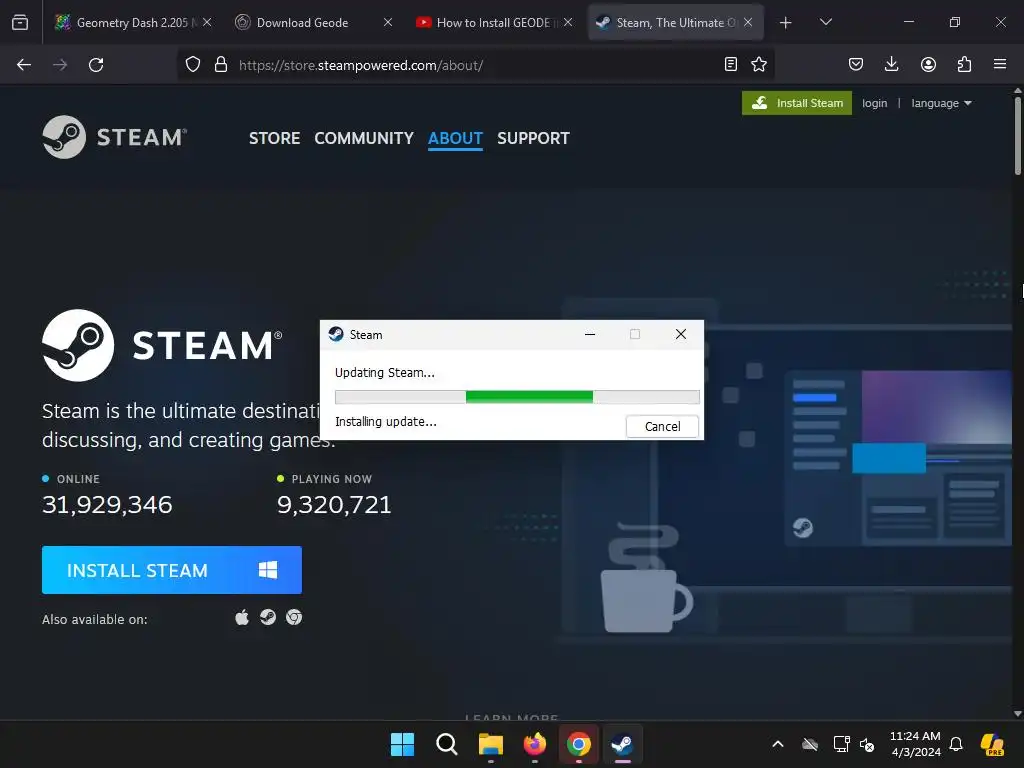The image size is (1024, 768).
Task: Open Google Chrome from taskbar
Action: (579, 744)
